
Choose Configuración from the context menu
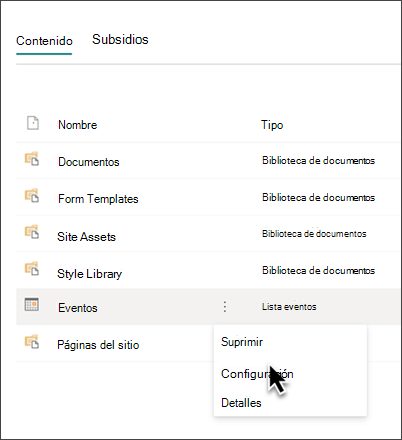[257, 374]
